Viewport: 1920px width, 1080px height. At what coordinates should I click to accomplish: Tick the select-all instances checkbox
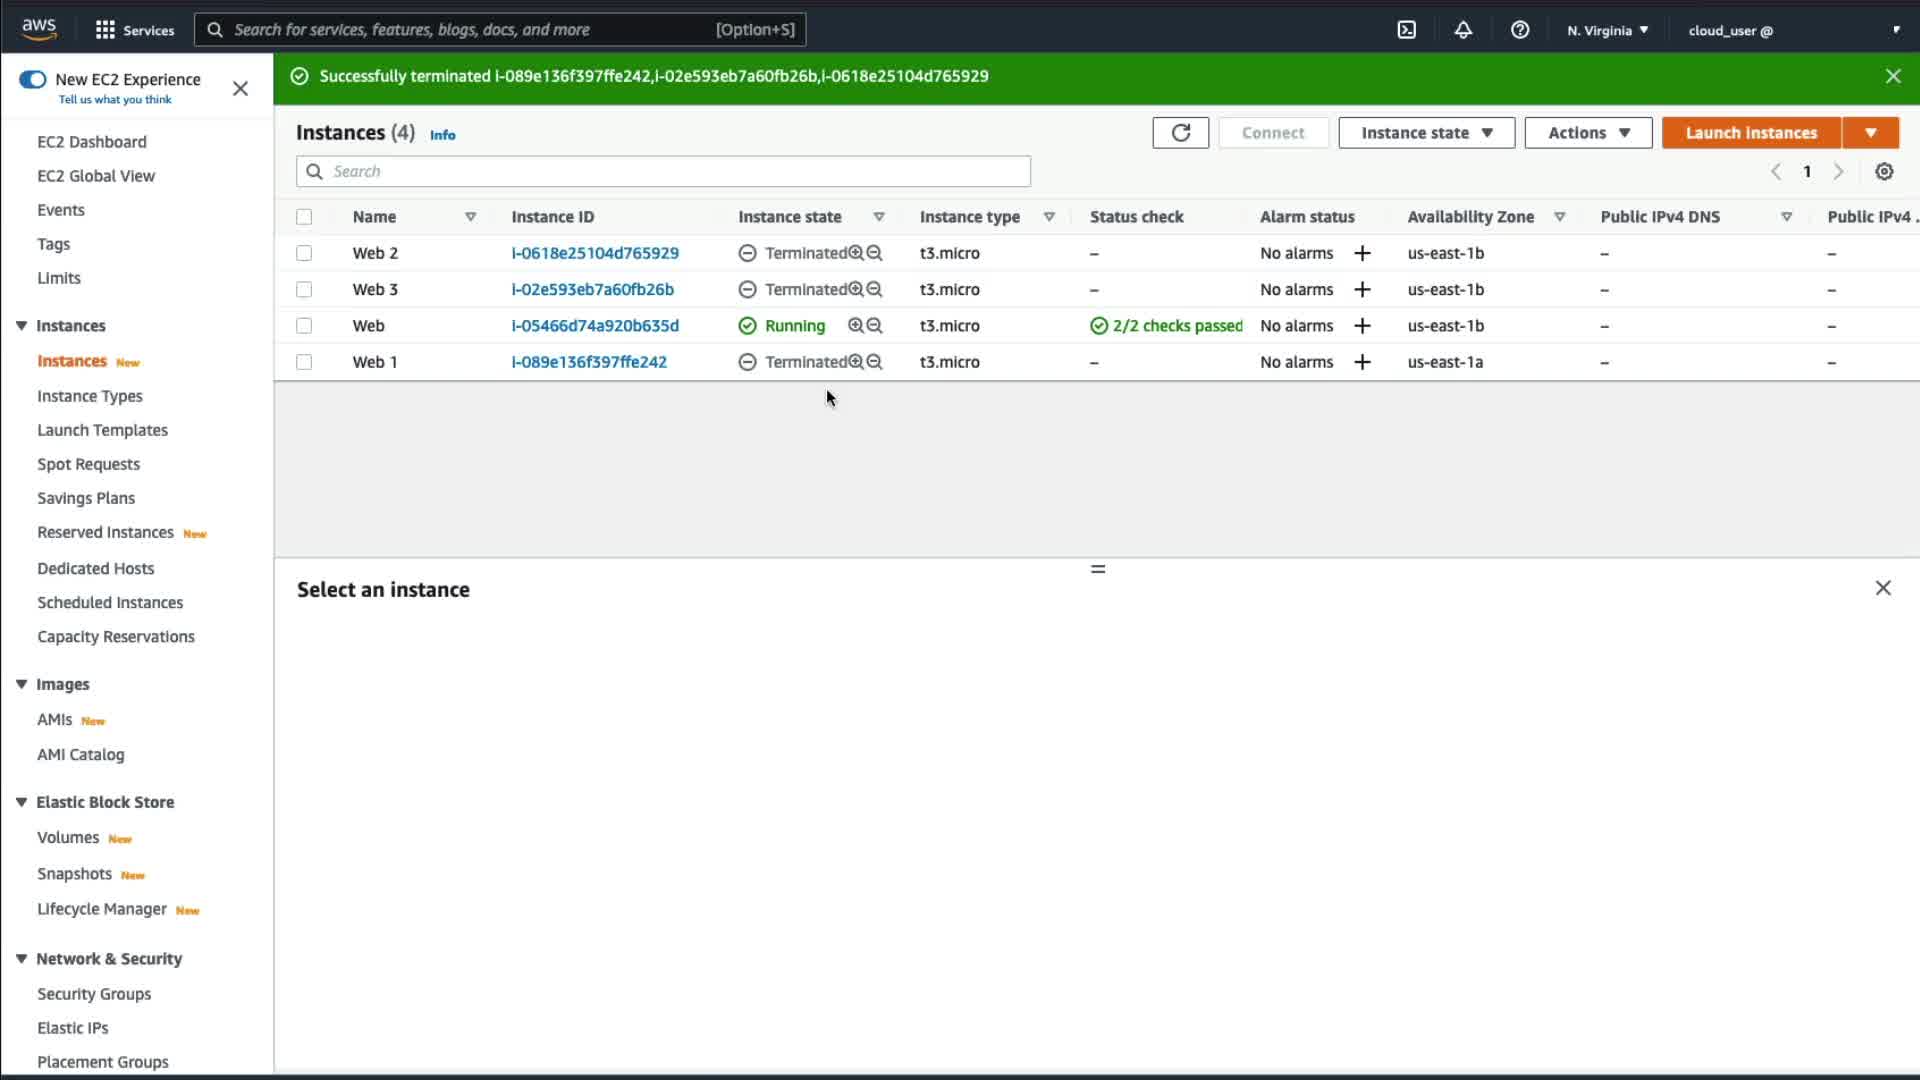[x=304, y=217]
